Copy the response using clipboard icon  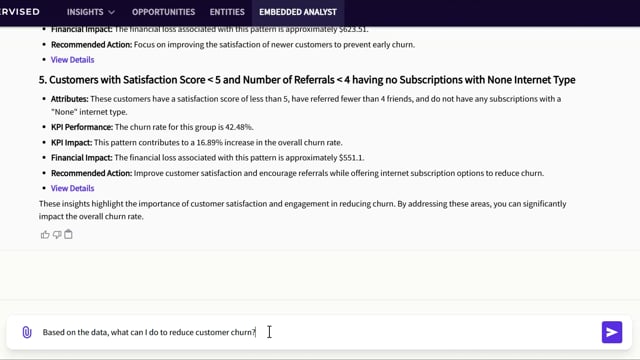point(69,234)
